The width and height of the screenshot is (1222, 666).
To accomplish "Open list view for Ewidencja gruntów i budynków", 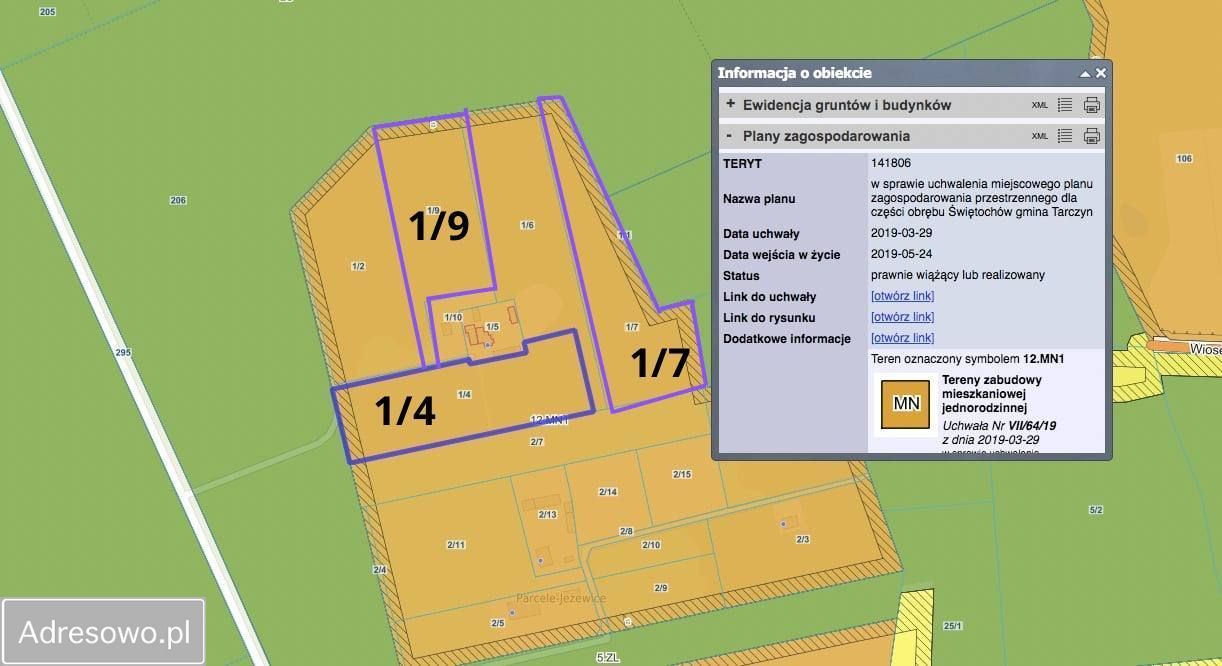I will (1065, 105).
